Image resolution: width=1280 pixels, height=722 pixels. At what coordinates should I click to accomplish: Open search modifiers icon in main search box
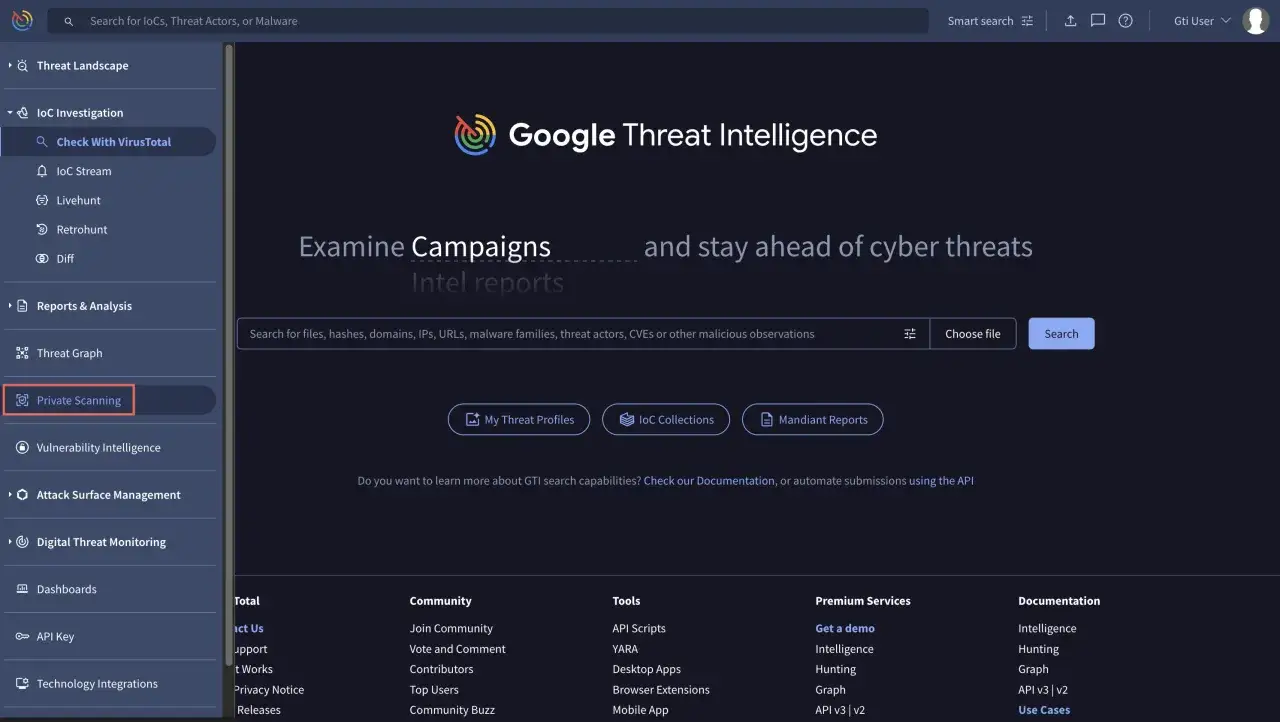(910, 334)
